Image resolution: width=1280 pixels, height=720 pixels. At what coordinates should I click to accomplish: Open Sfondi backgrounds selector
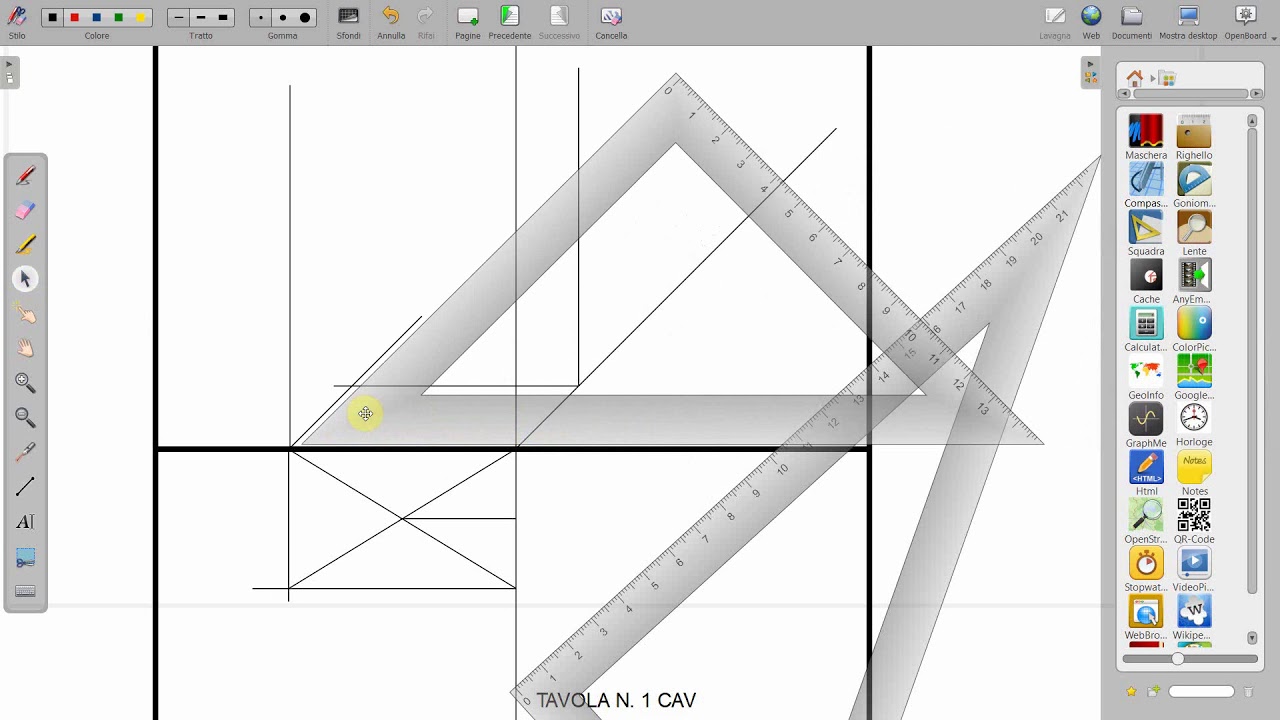click(348, 21)
